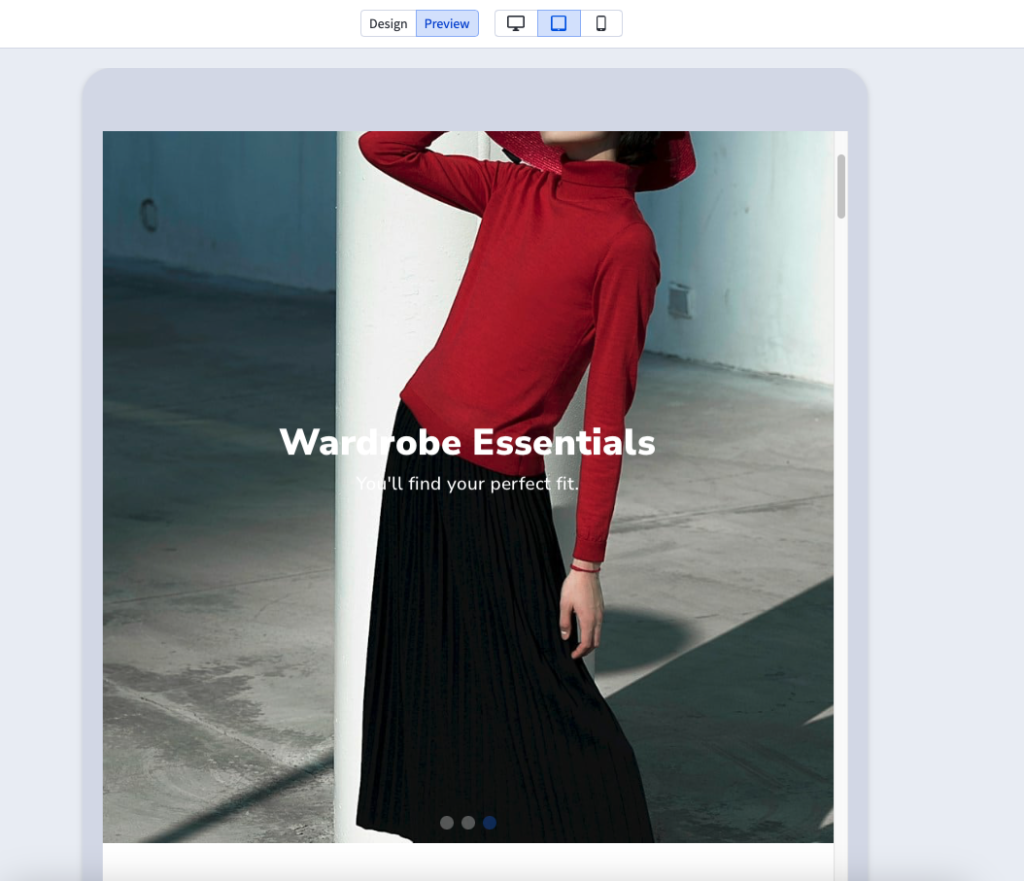Click the preview's vertical scrollbar thumb

(x=841, y=186)
